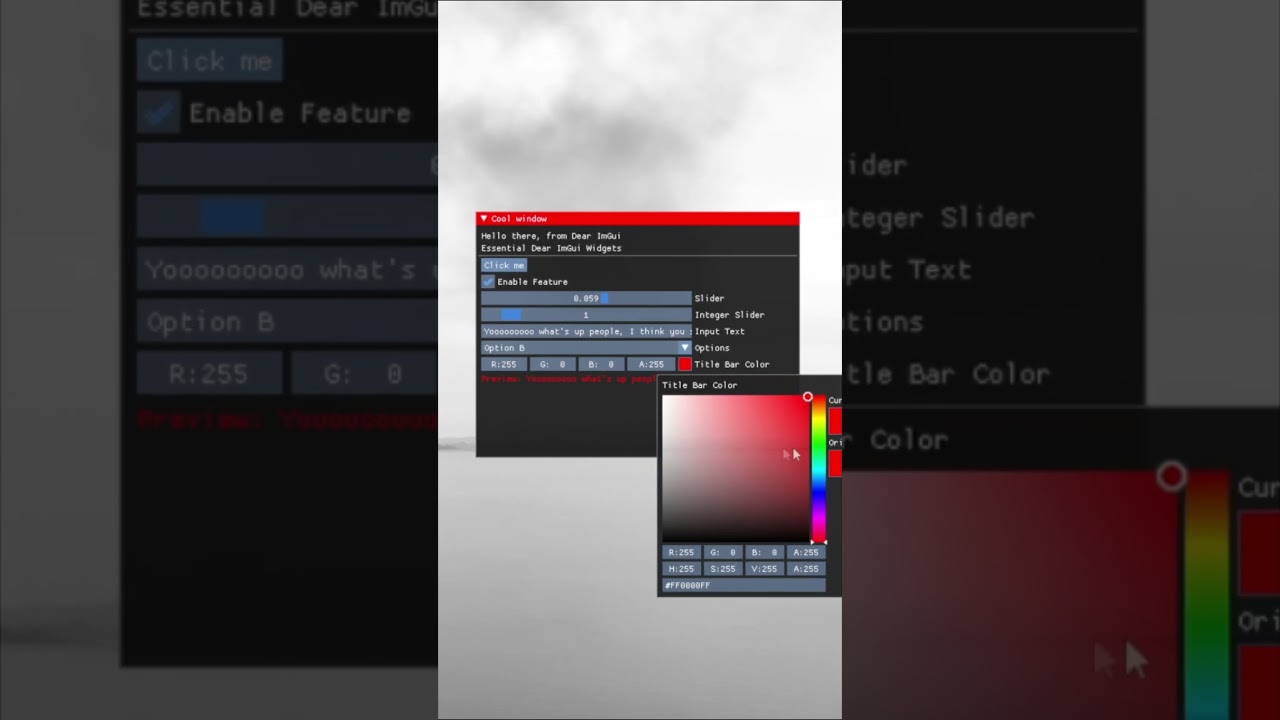Click the 'Cool window' title bar text
Image resolution: width=1280 pixels, height=720 pixels.
[519, 219]
